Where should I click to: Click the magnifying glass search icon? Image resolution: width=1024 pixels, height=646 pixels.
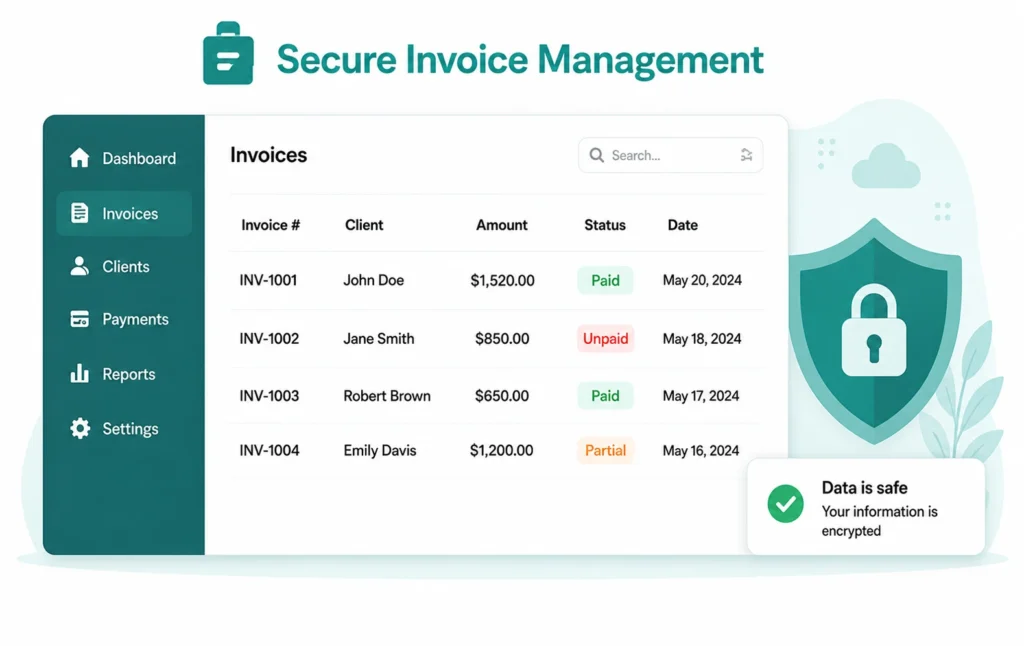coord(596,155)
